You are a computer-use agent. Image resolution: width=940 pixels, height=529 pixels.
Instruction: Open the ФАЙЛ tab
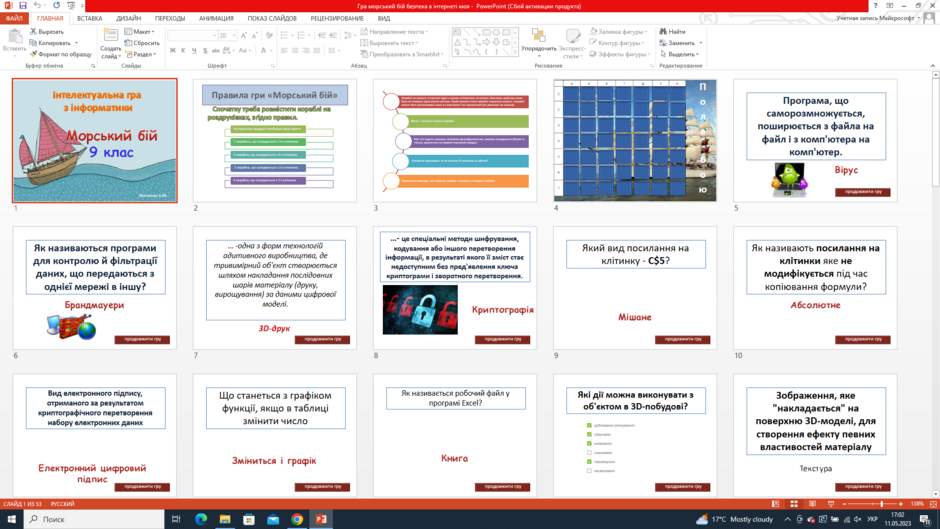14,19
